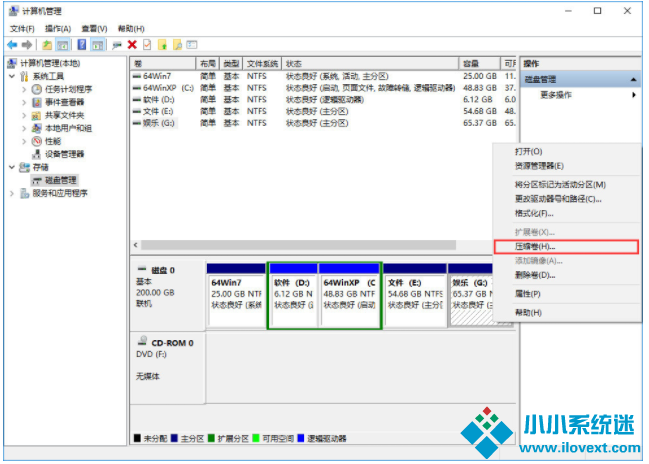Click the disk connect icon left of the red X
This screenshot has width=649, height=464.
coord(117,45)
